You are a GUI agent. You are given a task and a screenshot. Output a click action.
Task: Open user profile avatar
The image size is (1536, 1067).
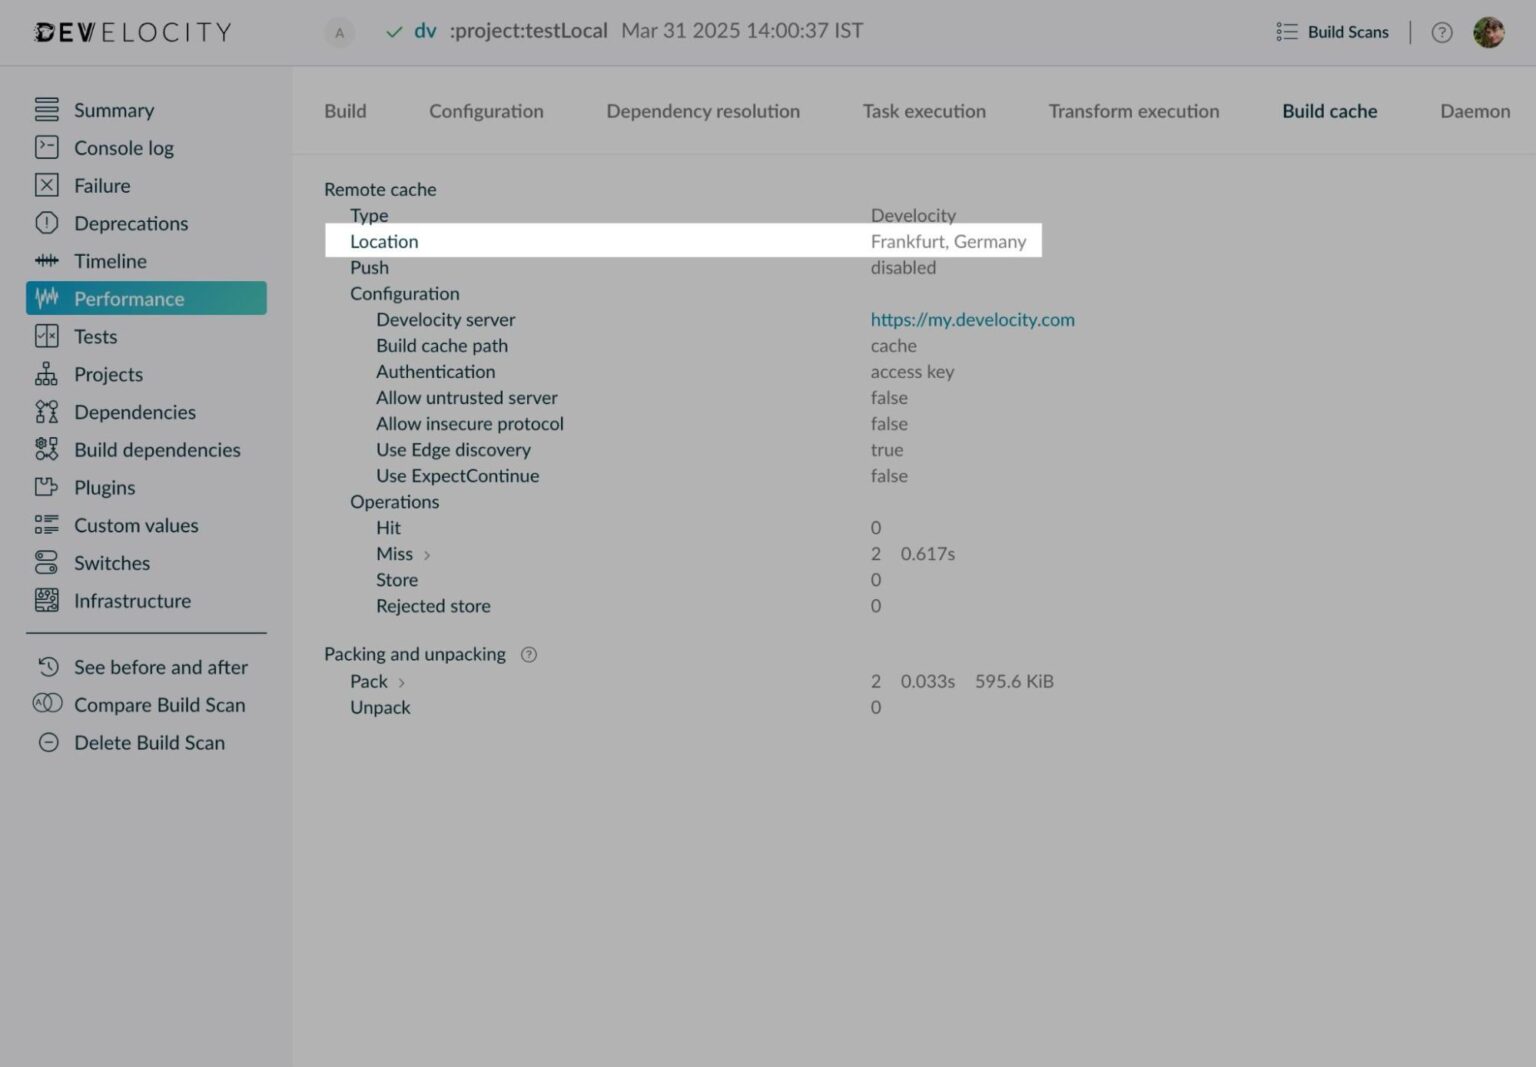click(x=1488, y=32)
